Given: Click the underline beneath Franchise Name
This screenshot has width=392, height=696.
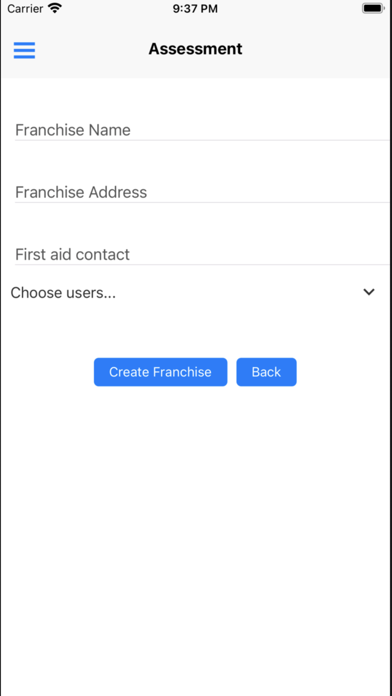Looking at the screenshot, I should tap(202, 140).
